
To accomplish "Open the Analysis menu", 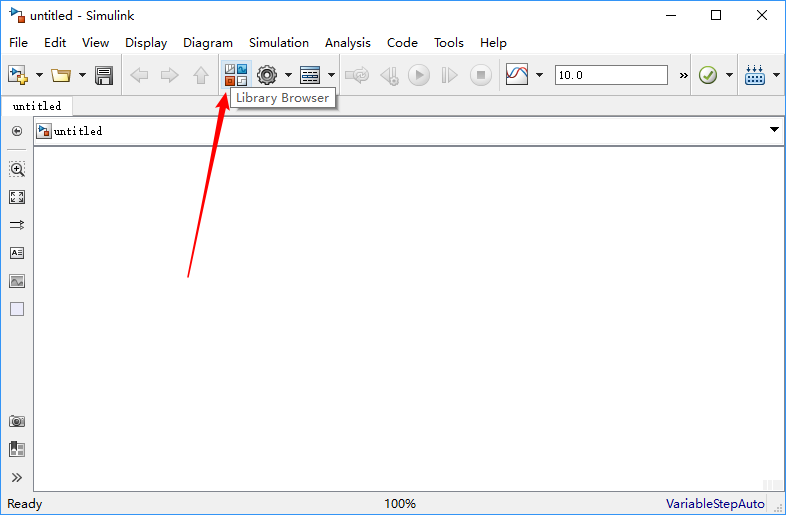I will pyautogui.click(x=347, y=43).
